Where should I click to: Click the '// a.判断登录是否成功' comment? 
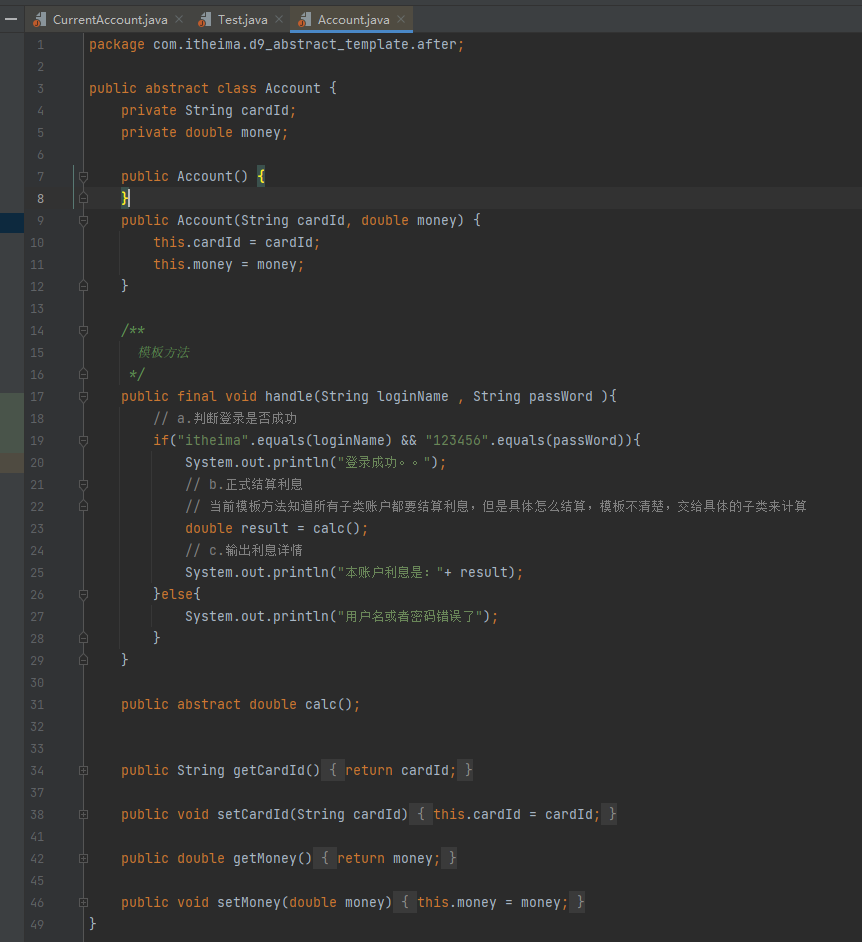point(225,419)
